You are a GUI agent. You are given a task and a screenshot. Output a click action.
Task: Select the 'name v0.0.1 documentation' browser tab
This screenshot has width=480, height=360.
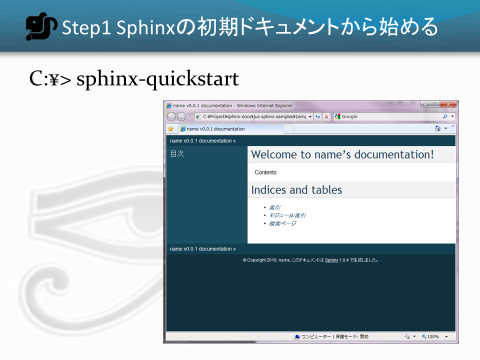click(x=231, y=129)
